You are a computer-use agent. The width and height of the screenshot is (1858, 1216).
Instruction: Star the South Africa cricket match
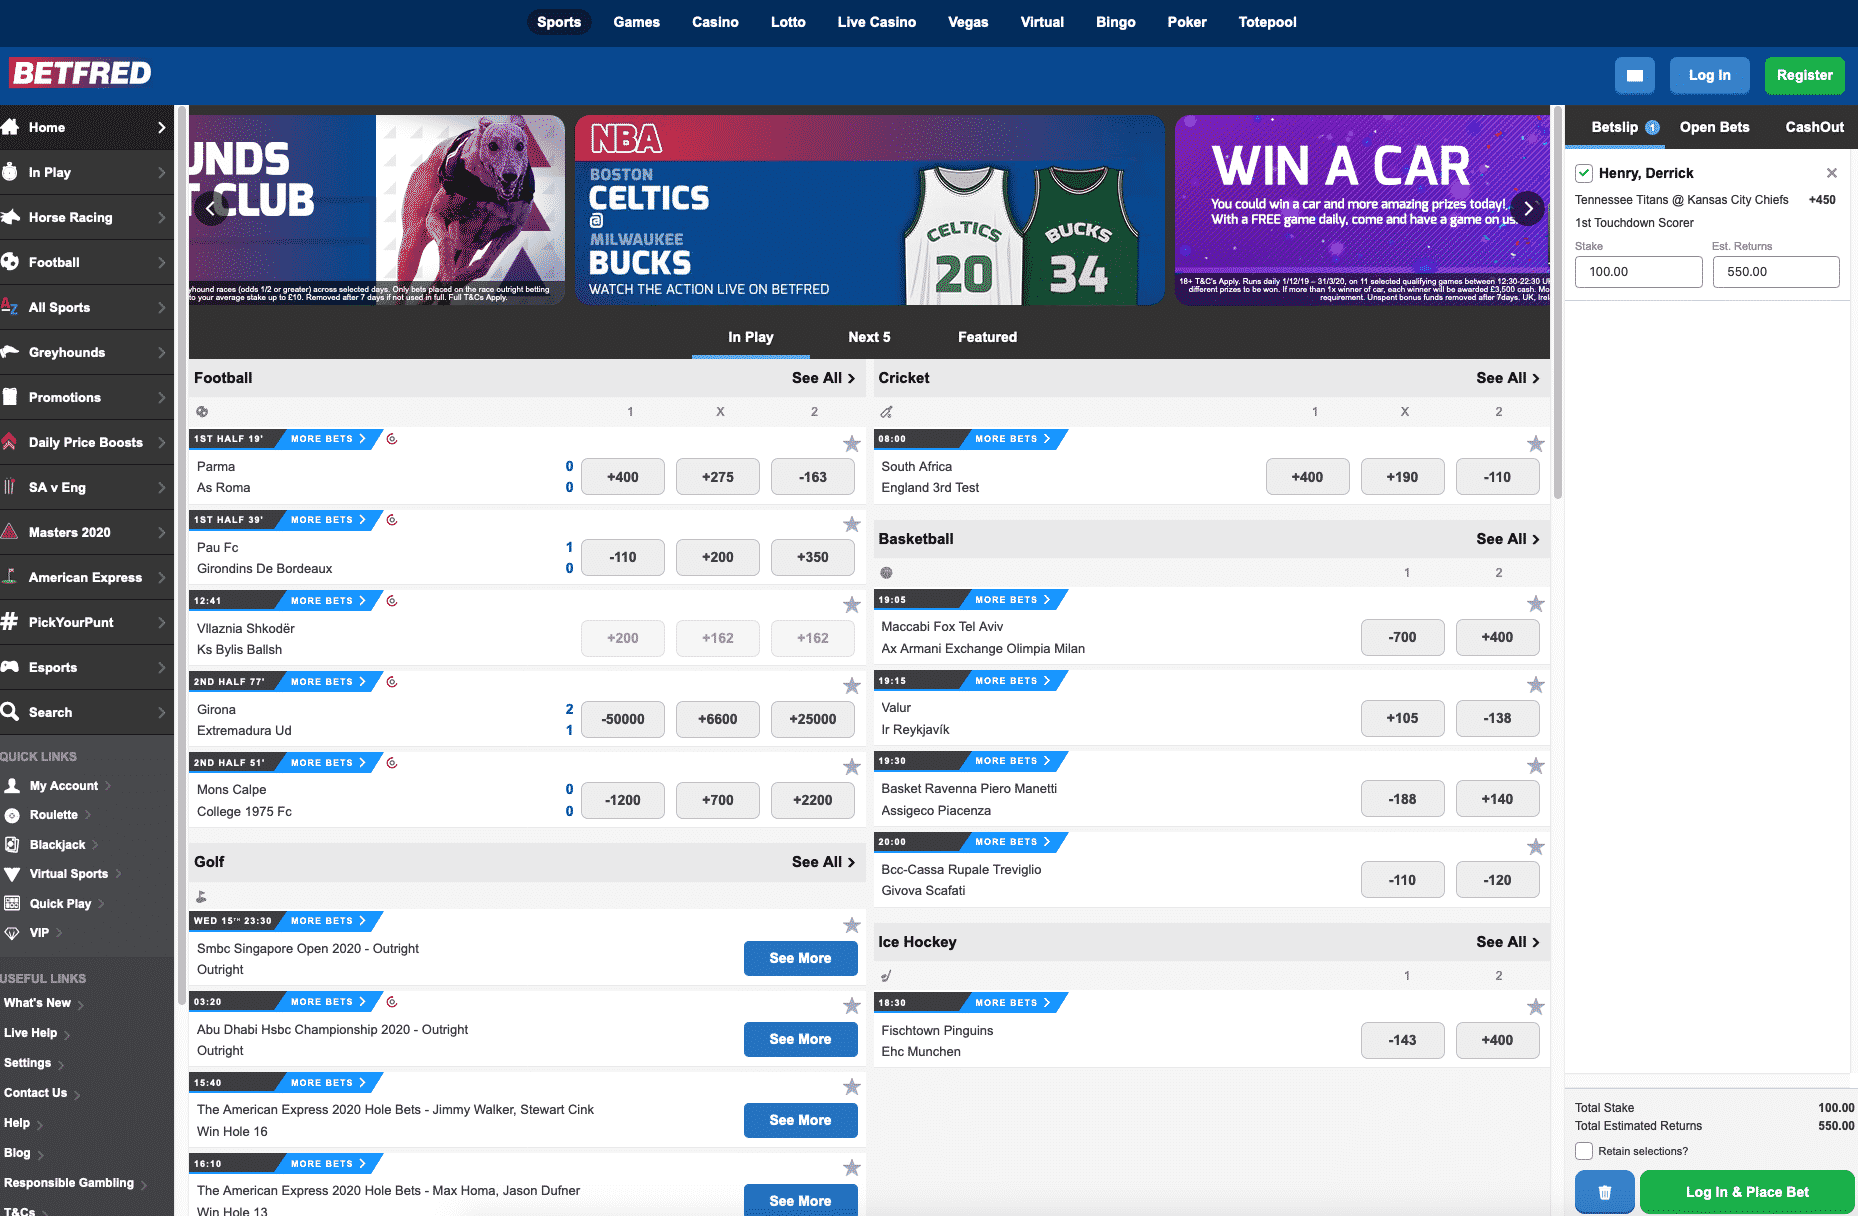[x=1536, y=444]
